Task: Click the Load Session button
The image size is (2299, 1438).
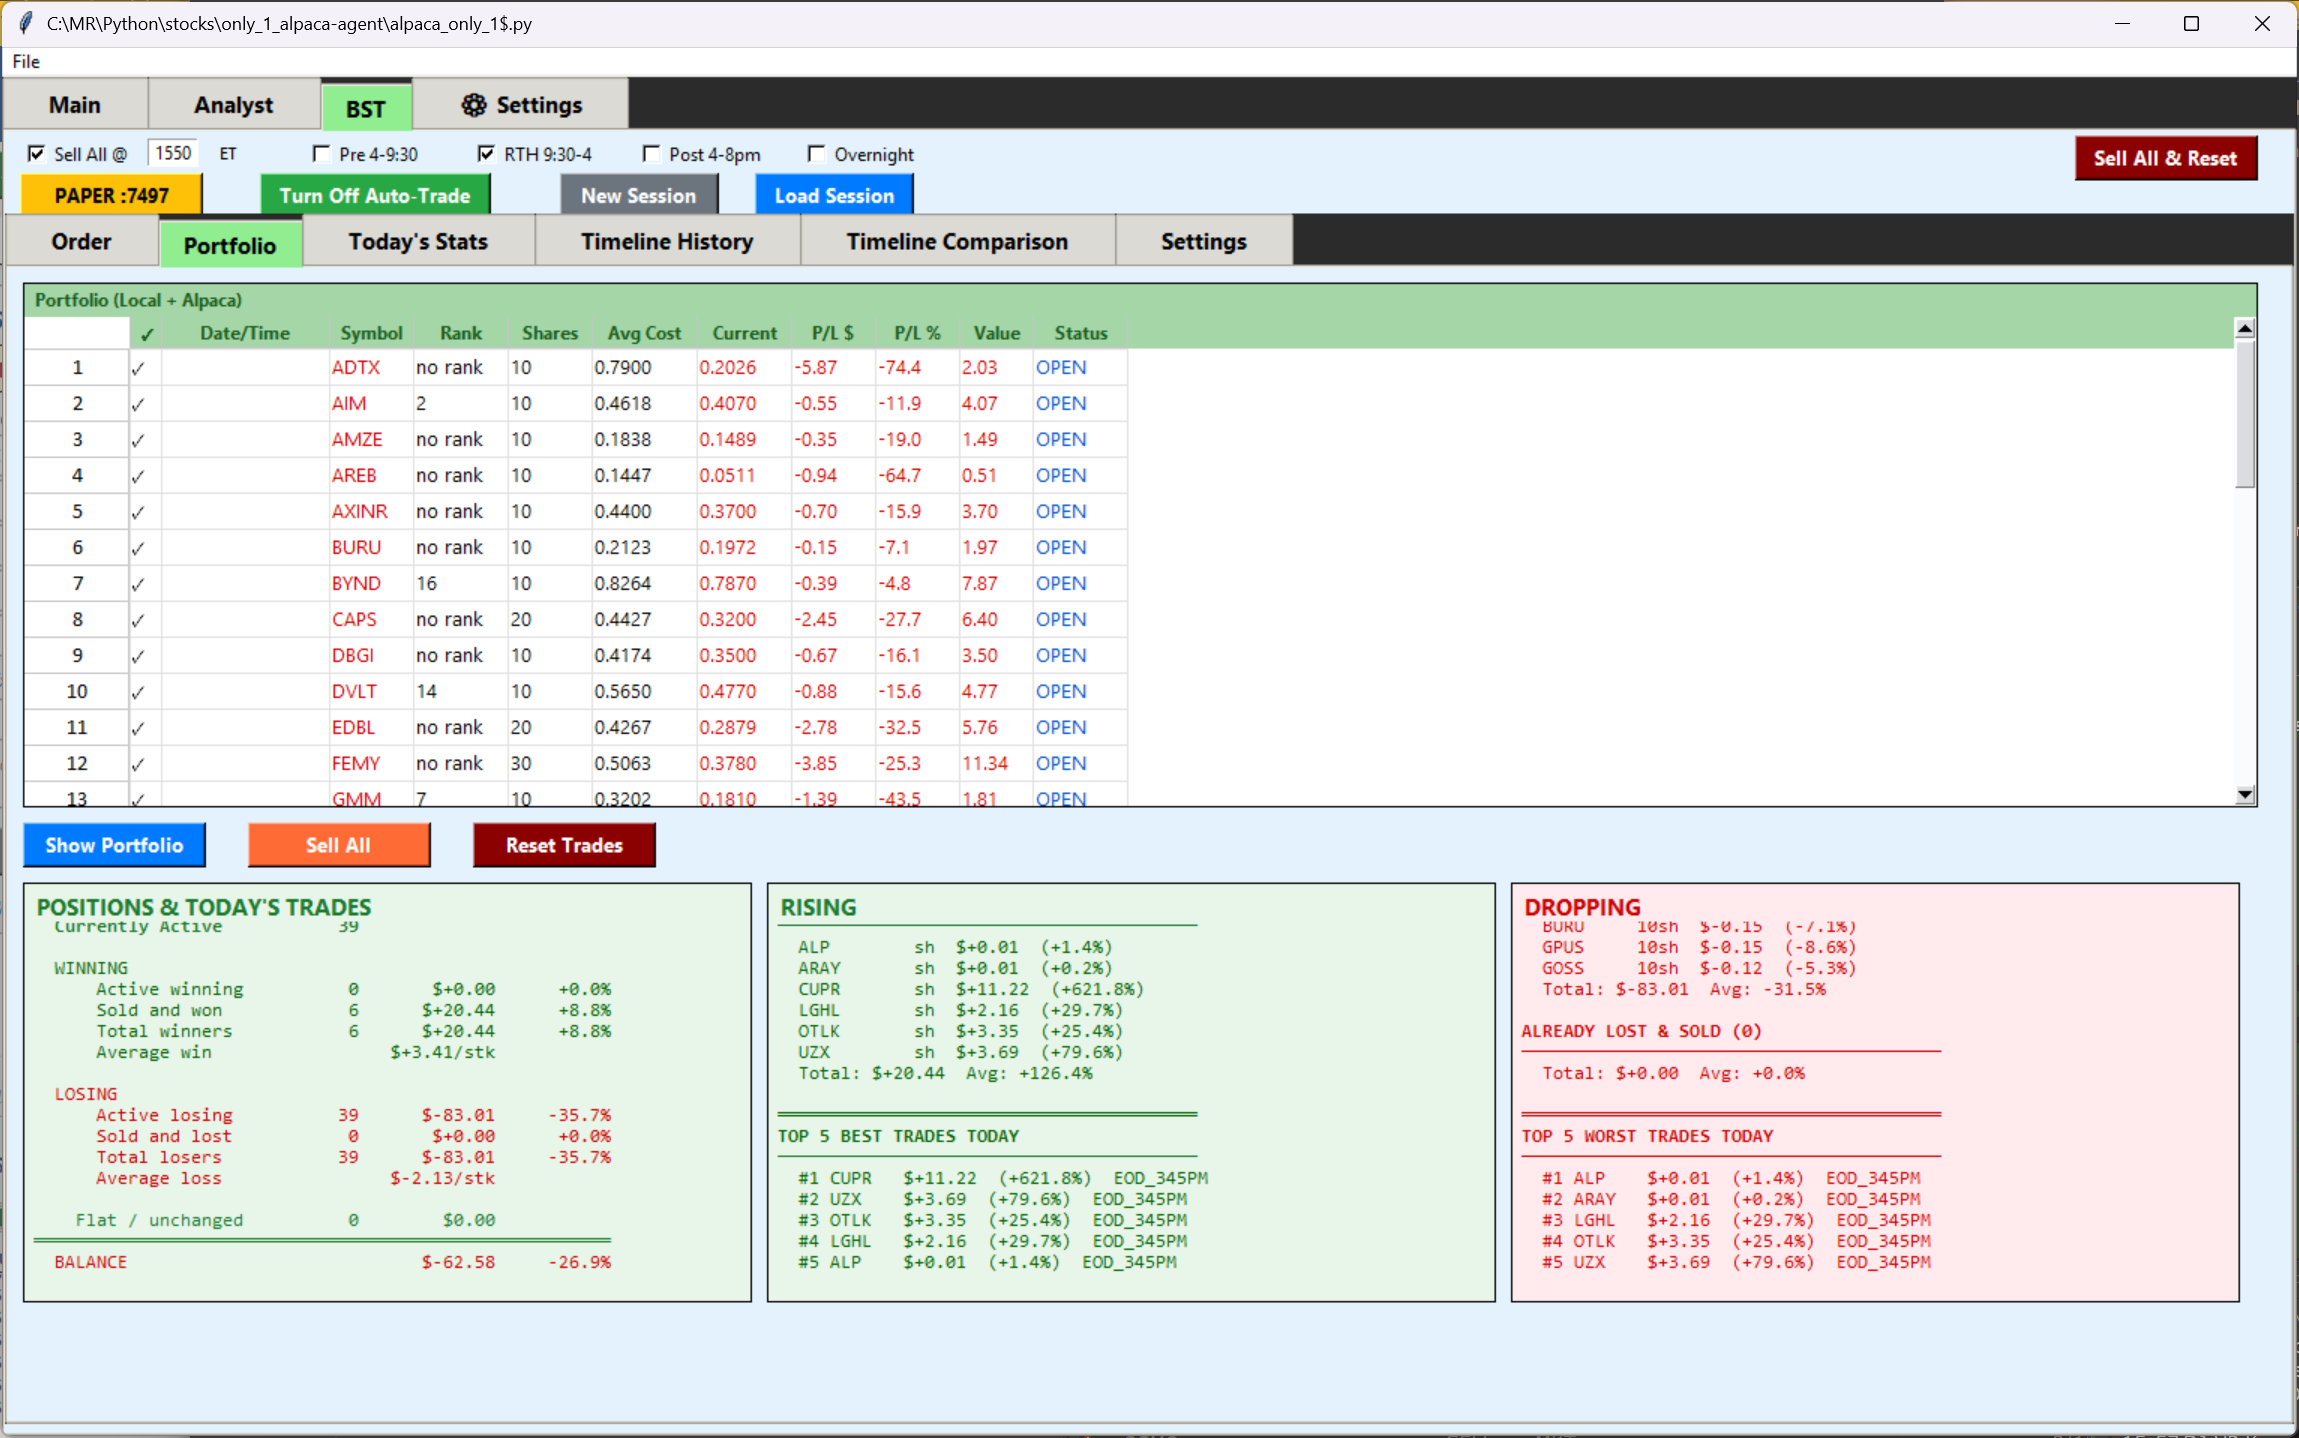Action: 834,196
